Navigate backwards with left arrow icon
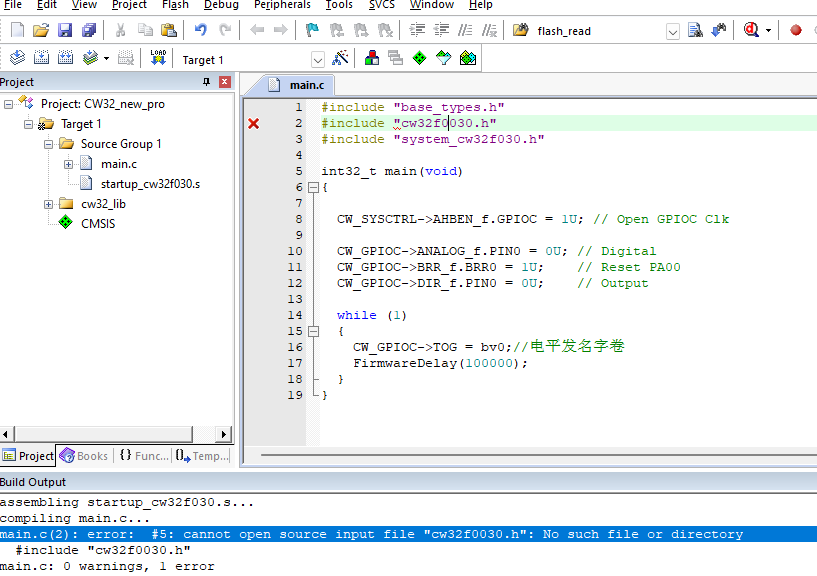 pos(257,30)
